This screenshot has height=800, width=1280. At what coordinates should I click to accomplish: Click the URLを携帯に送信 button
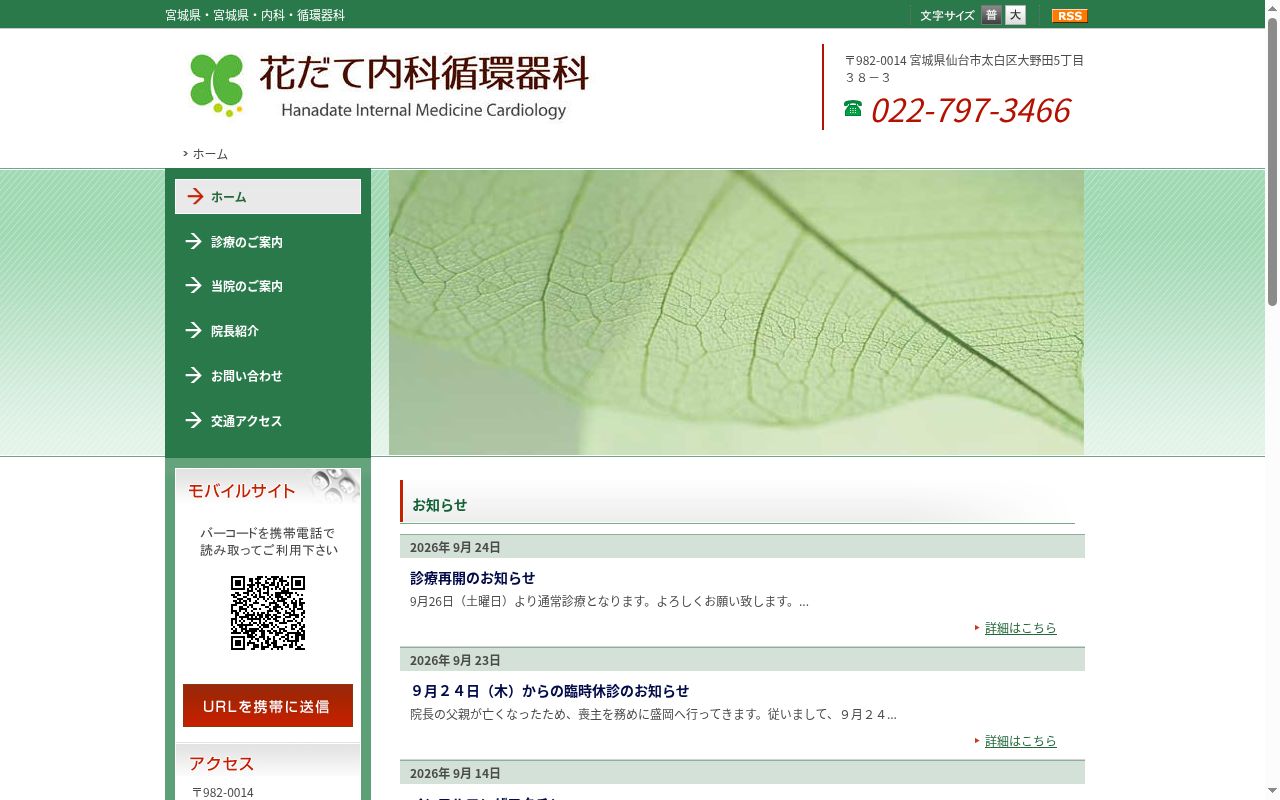click(268, 706)
